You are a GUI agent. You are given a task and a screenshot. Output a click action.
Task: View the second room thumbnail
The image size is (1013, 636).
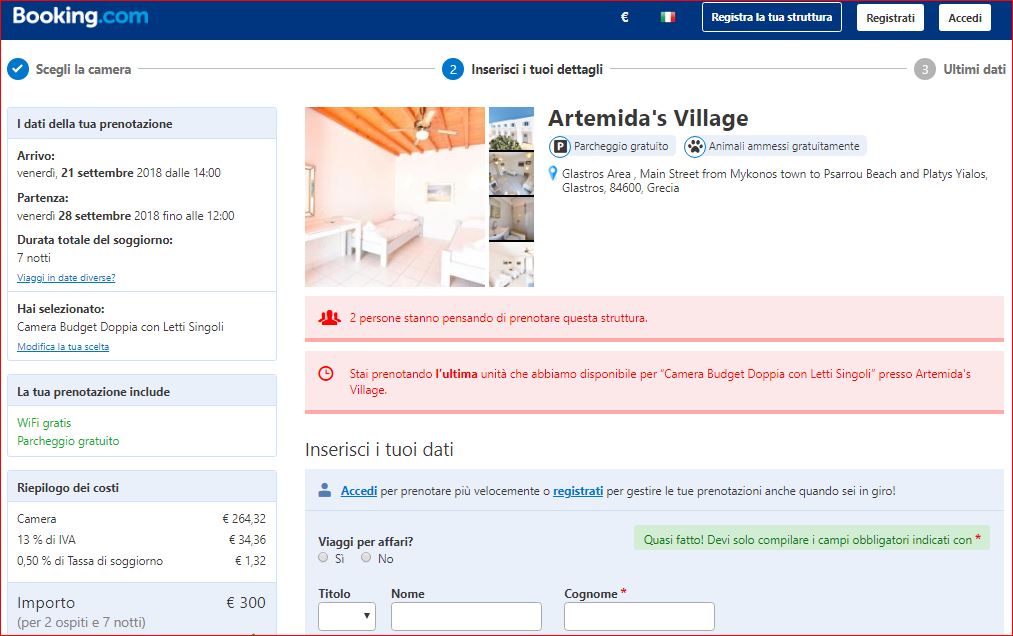[x=511, y=173]
